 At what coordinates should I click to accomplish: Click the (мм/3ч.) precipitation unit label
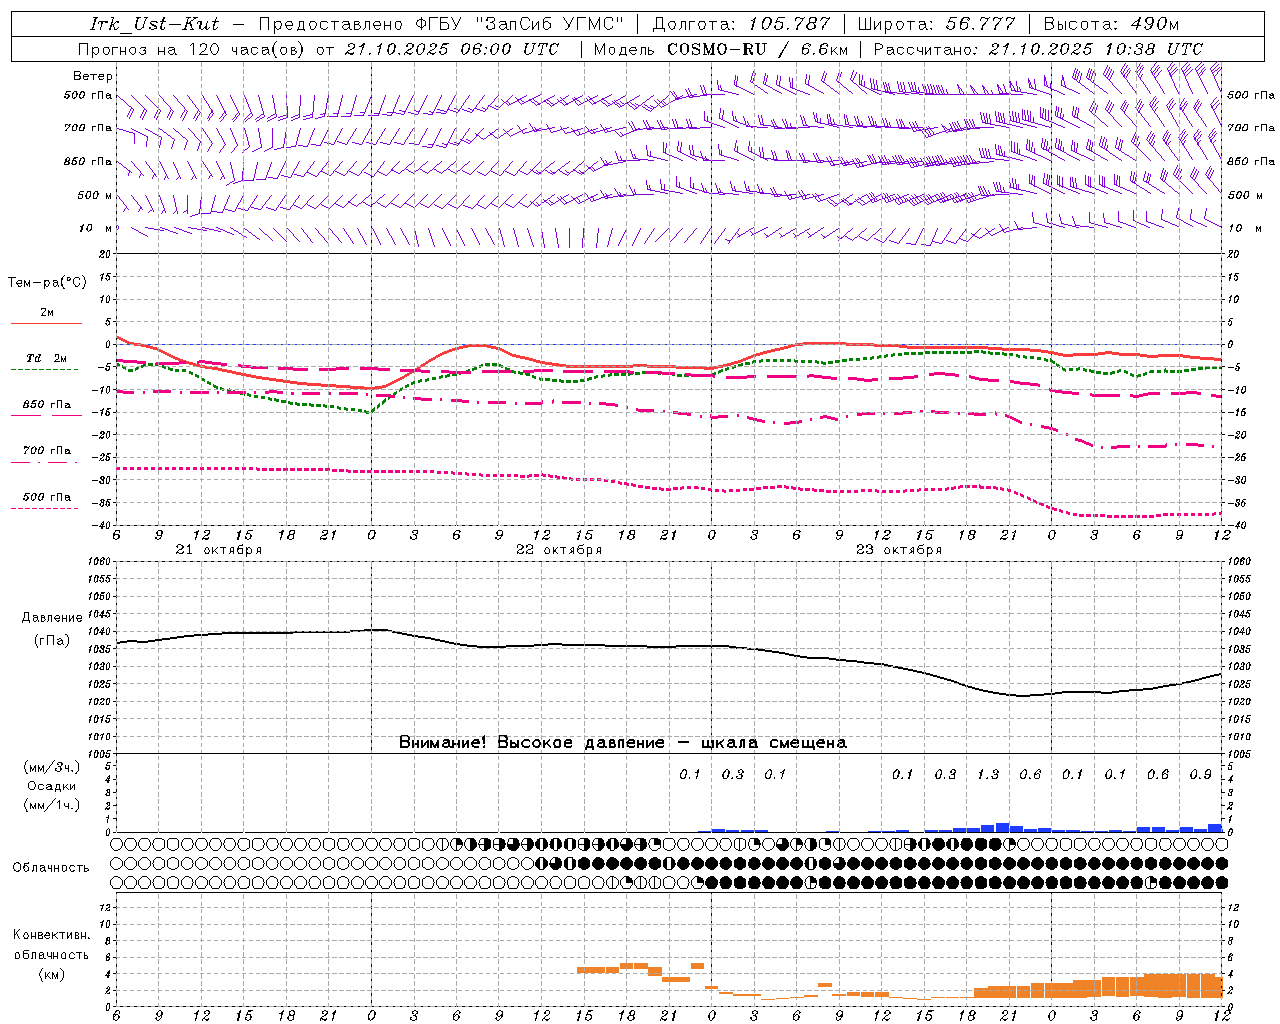[x=52, y=768]
